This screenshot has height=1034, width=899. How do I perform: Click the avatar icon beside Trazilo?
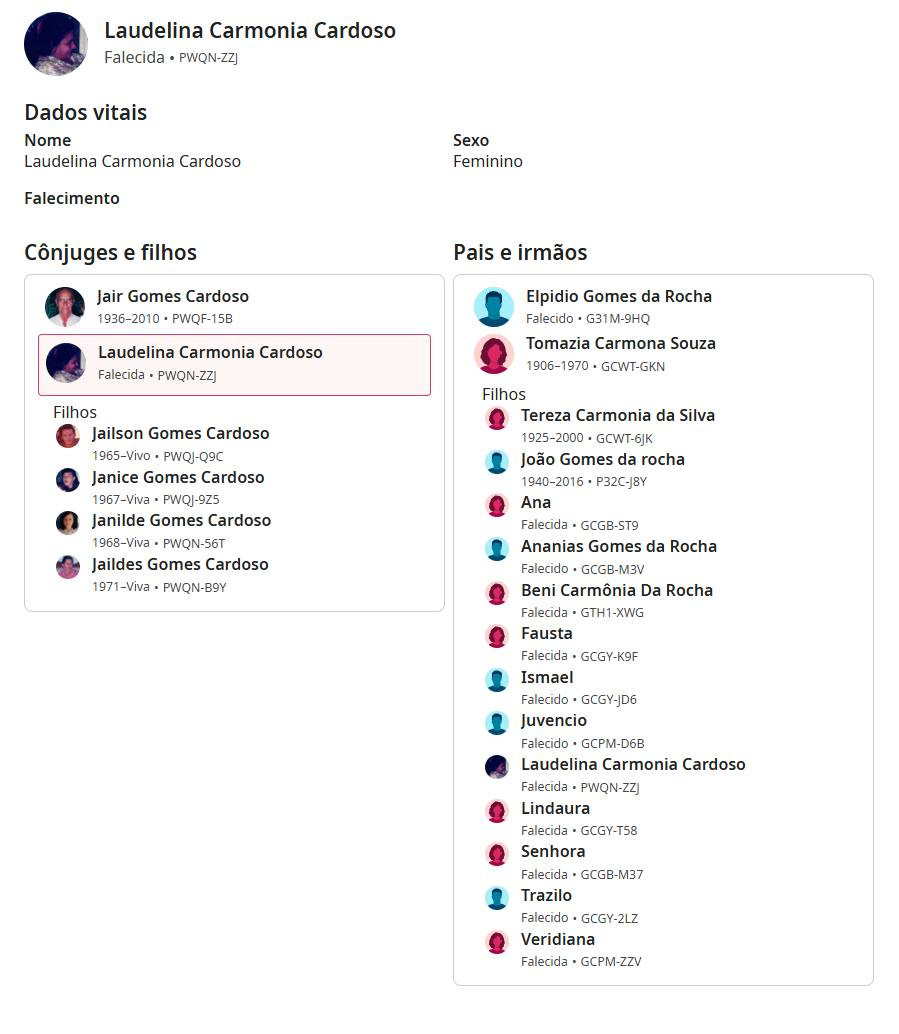coord(497,898)
